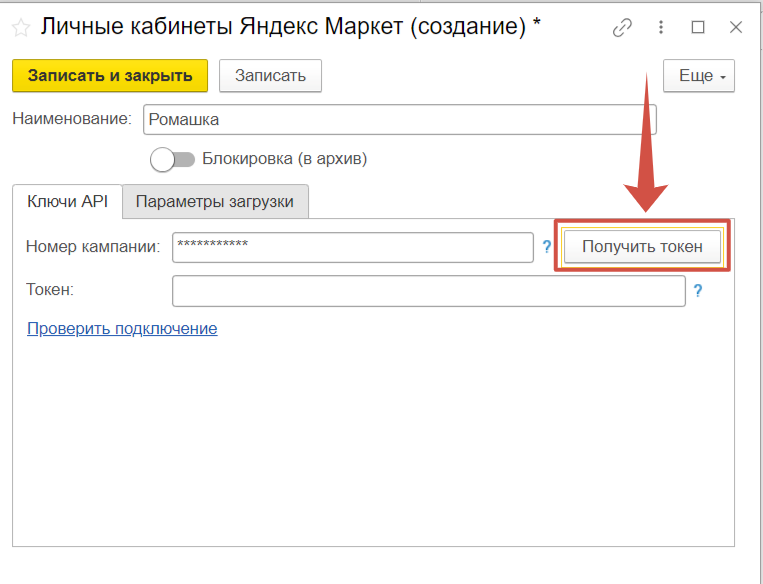
Task: Click the empty Токен input field
Action: [428, 291]
